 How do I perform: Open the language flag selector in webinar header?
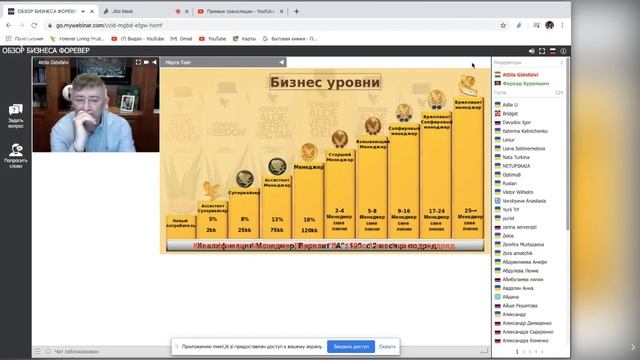[553, 51]
